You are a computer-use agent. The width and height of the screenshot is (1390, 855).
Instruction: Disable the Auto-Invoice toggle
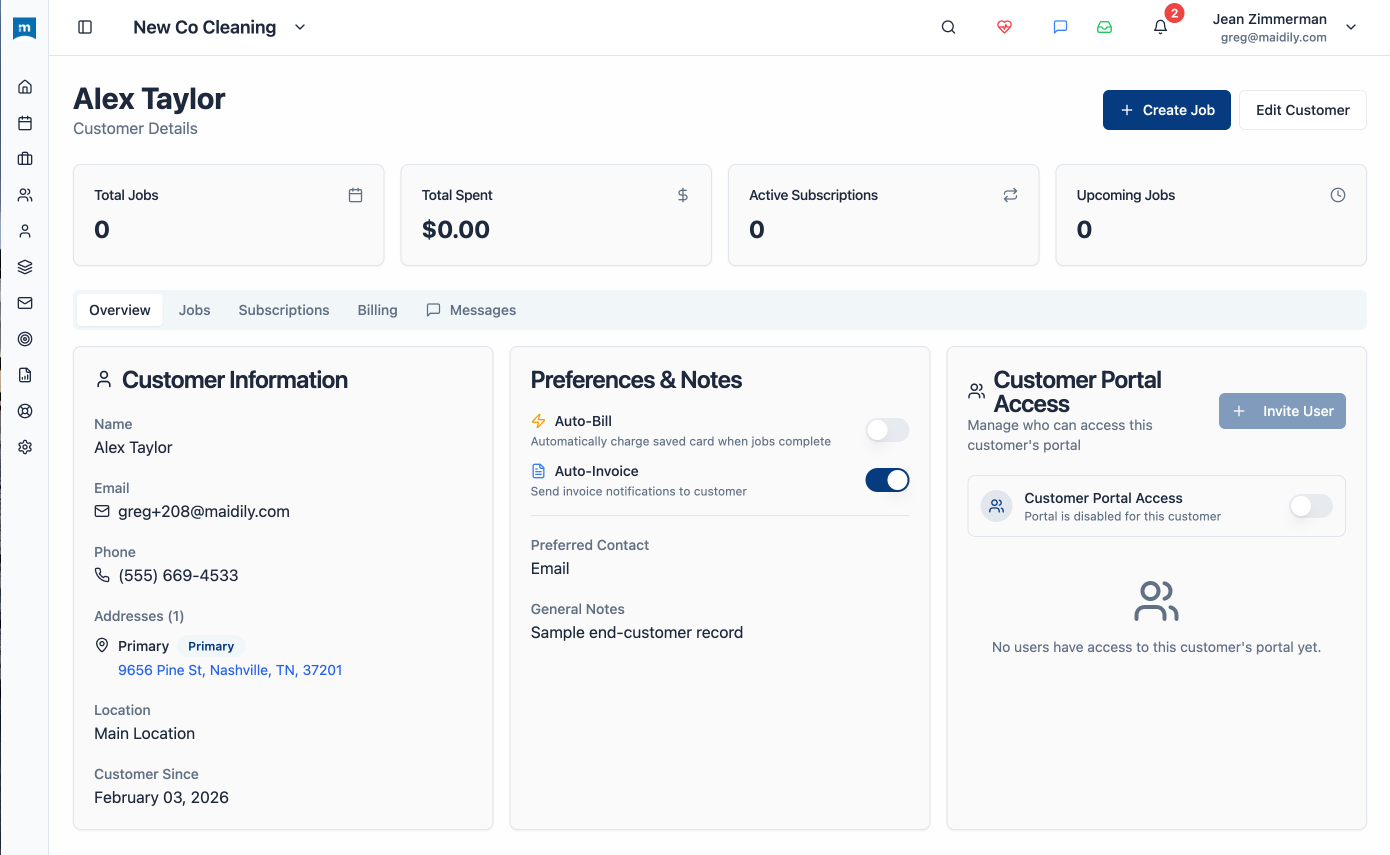click(x=886, y=480)
